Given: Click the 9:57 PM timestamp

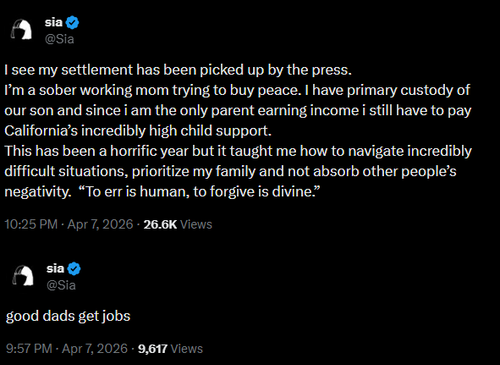Looking at the screenshot, I should [x=29, y=349].
